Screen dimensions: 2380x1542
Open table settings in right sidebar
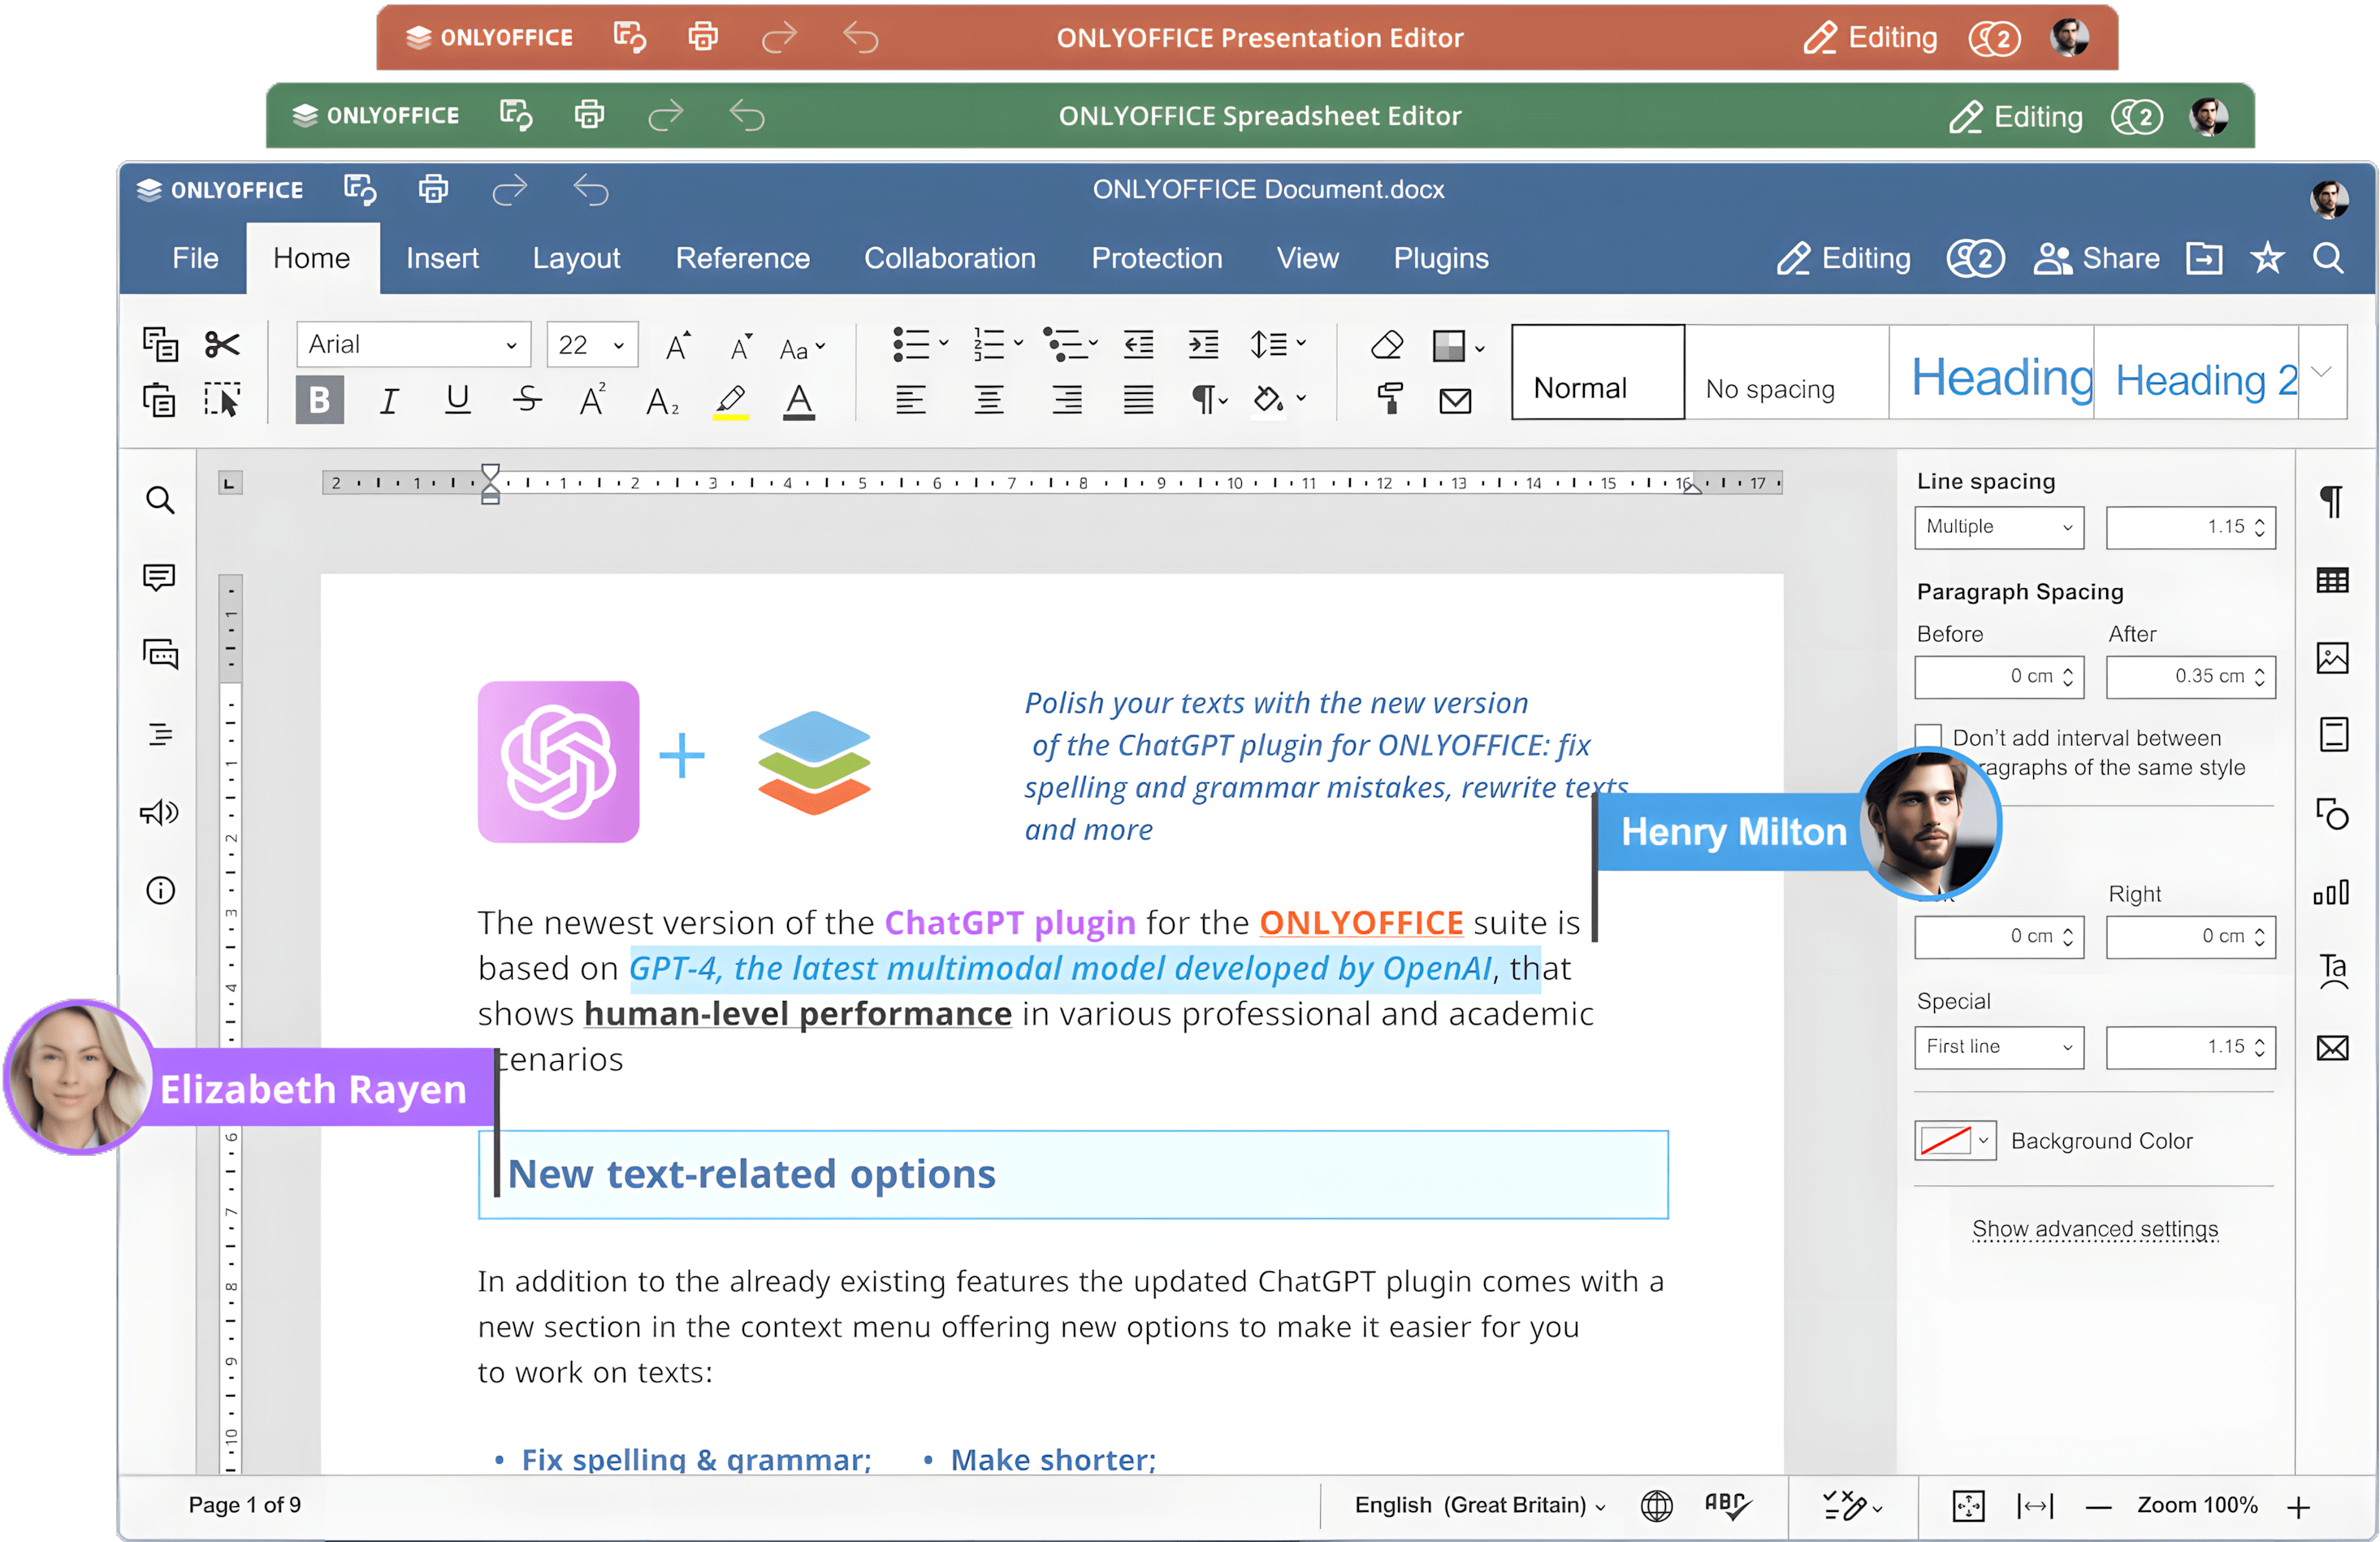point(2332,580)
